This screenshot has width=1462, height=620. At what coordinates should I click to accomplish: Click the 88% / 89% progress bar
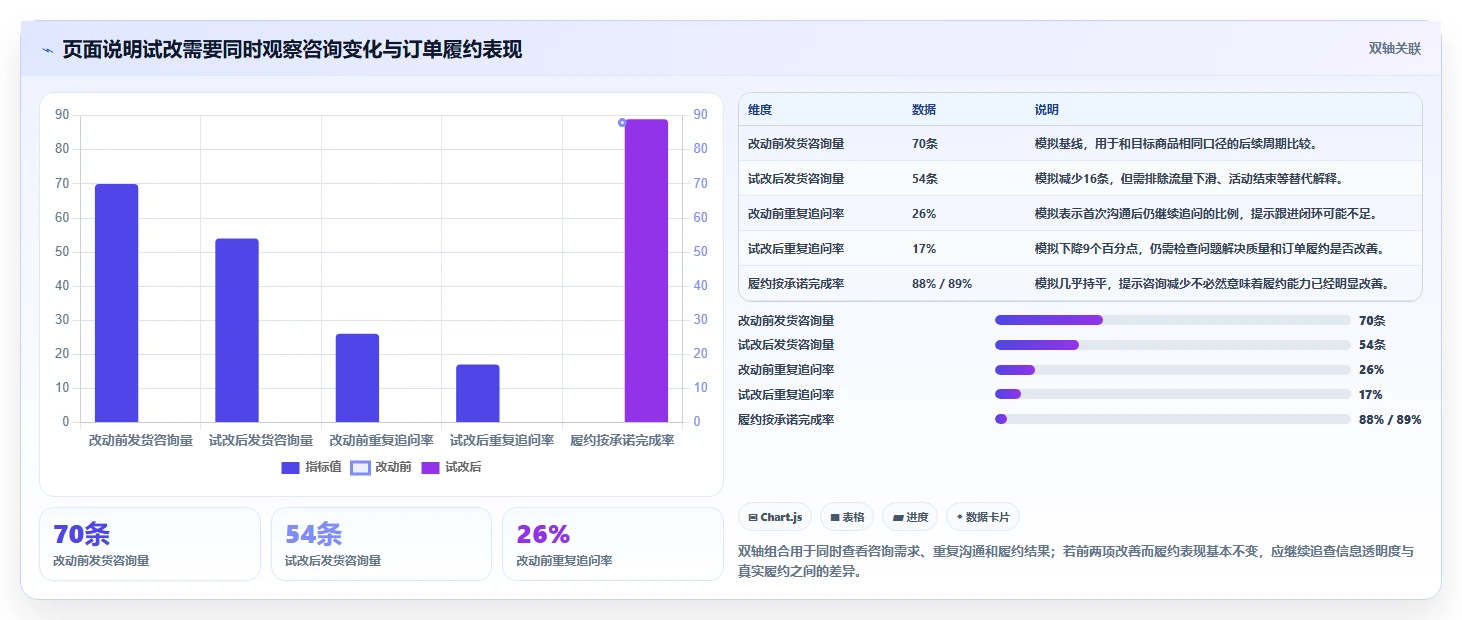(x=1172, y=419)
